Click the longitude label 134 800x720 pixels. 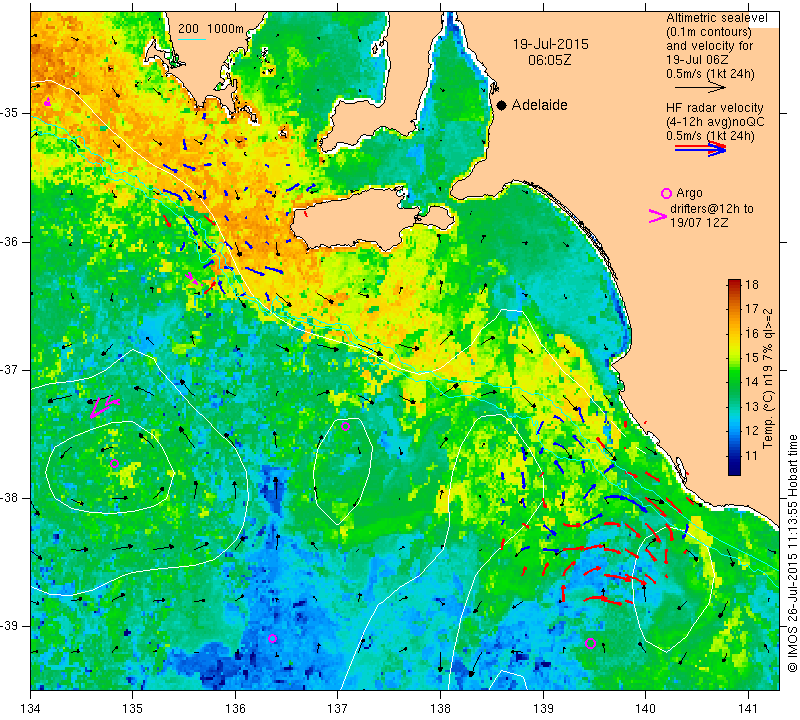click(31, 709)
